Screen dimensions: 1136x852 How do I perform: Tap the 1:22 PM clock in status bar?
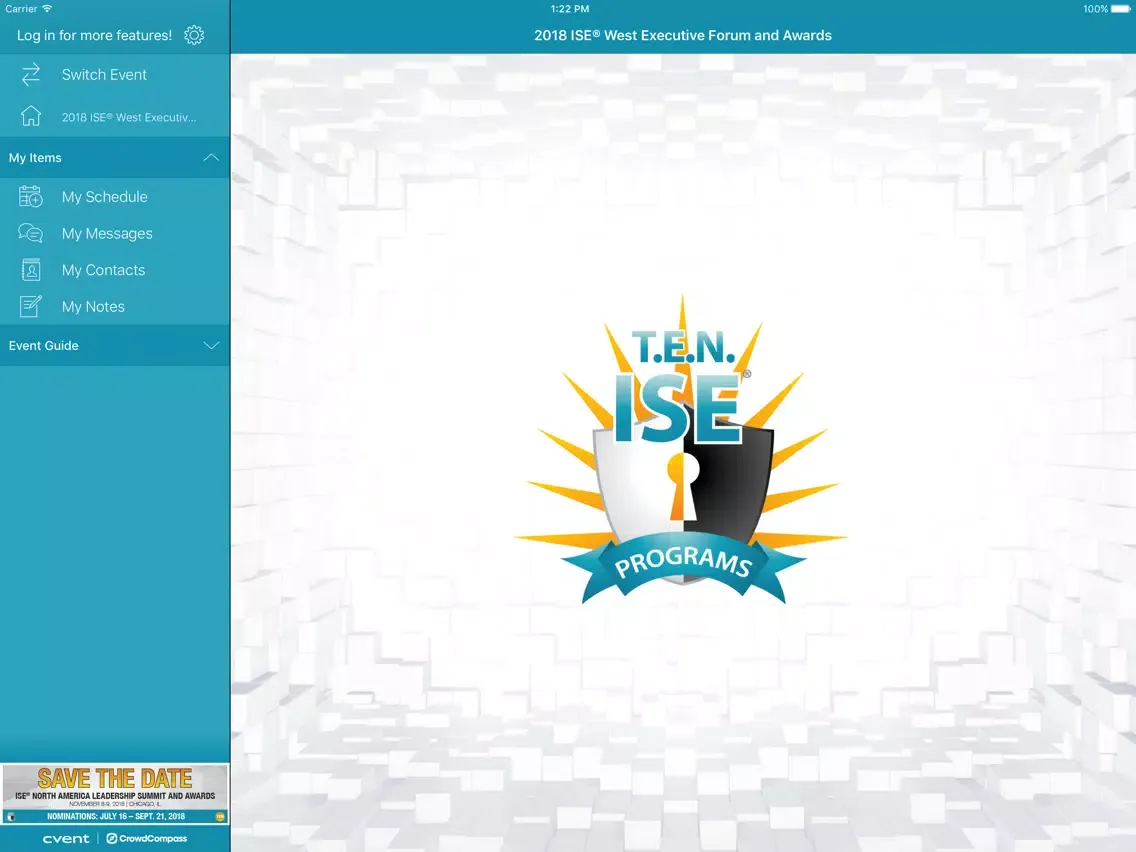pyautogui.click(x=569, y=9)
